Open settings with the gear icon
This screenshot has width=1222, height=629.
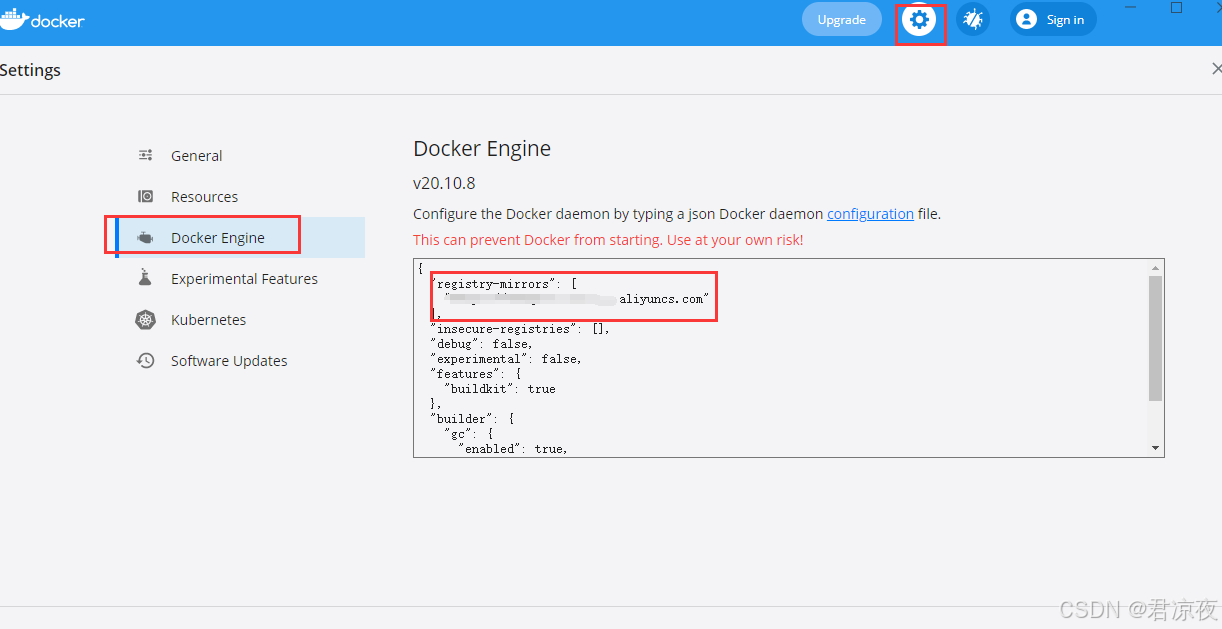[919, 20]
